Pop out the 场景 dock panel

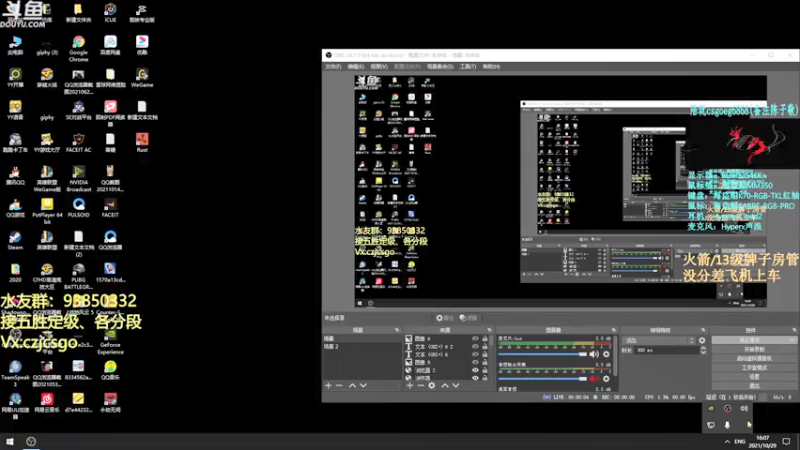[397, 330]
